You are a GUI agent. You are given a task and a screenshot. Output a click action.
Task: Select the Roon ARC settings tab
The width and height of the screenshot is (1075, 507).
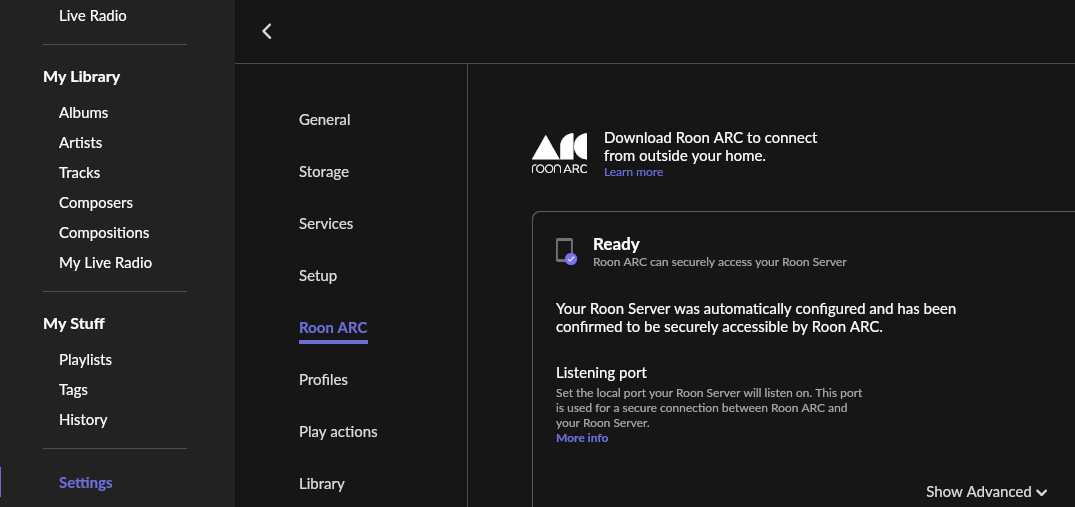[333, 328]
